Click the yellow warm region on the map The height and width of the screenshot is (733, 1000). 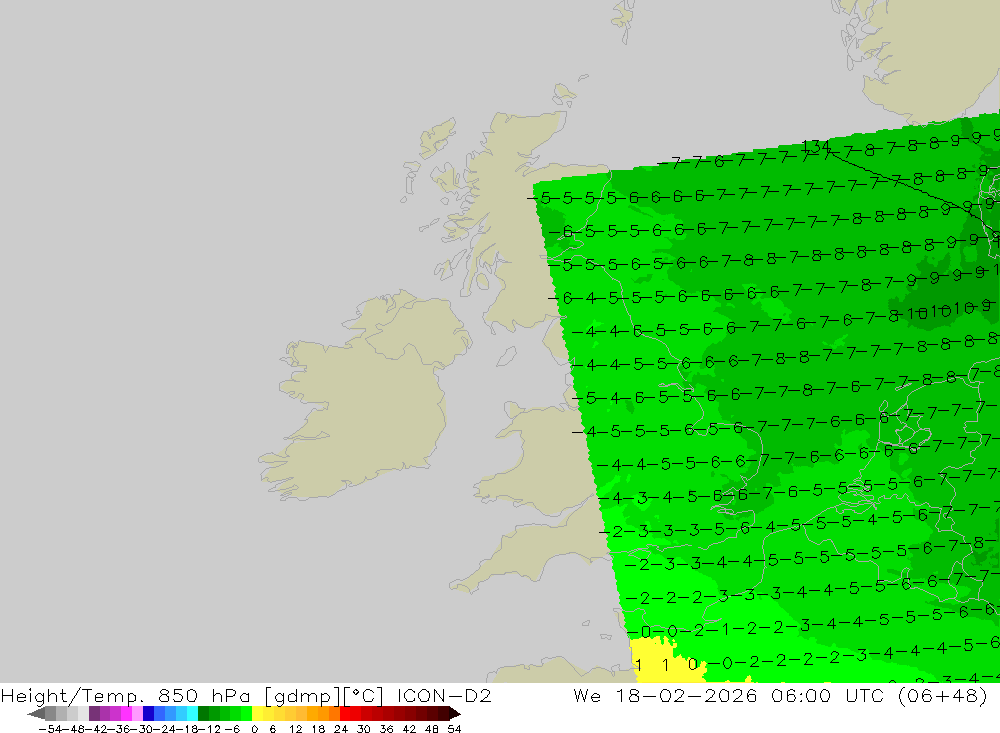(657, 663)
